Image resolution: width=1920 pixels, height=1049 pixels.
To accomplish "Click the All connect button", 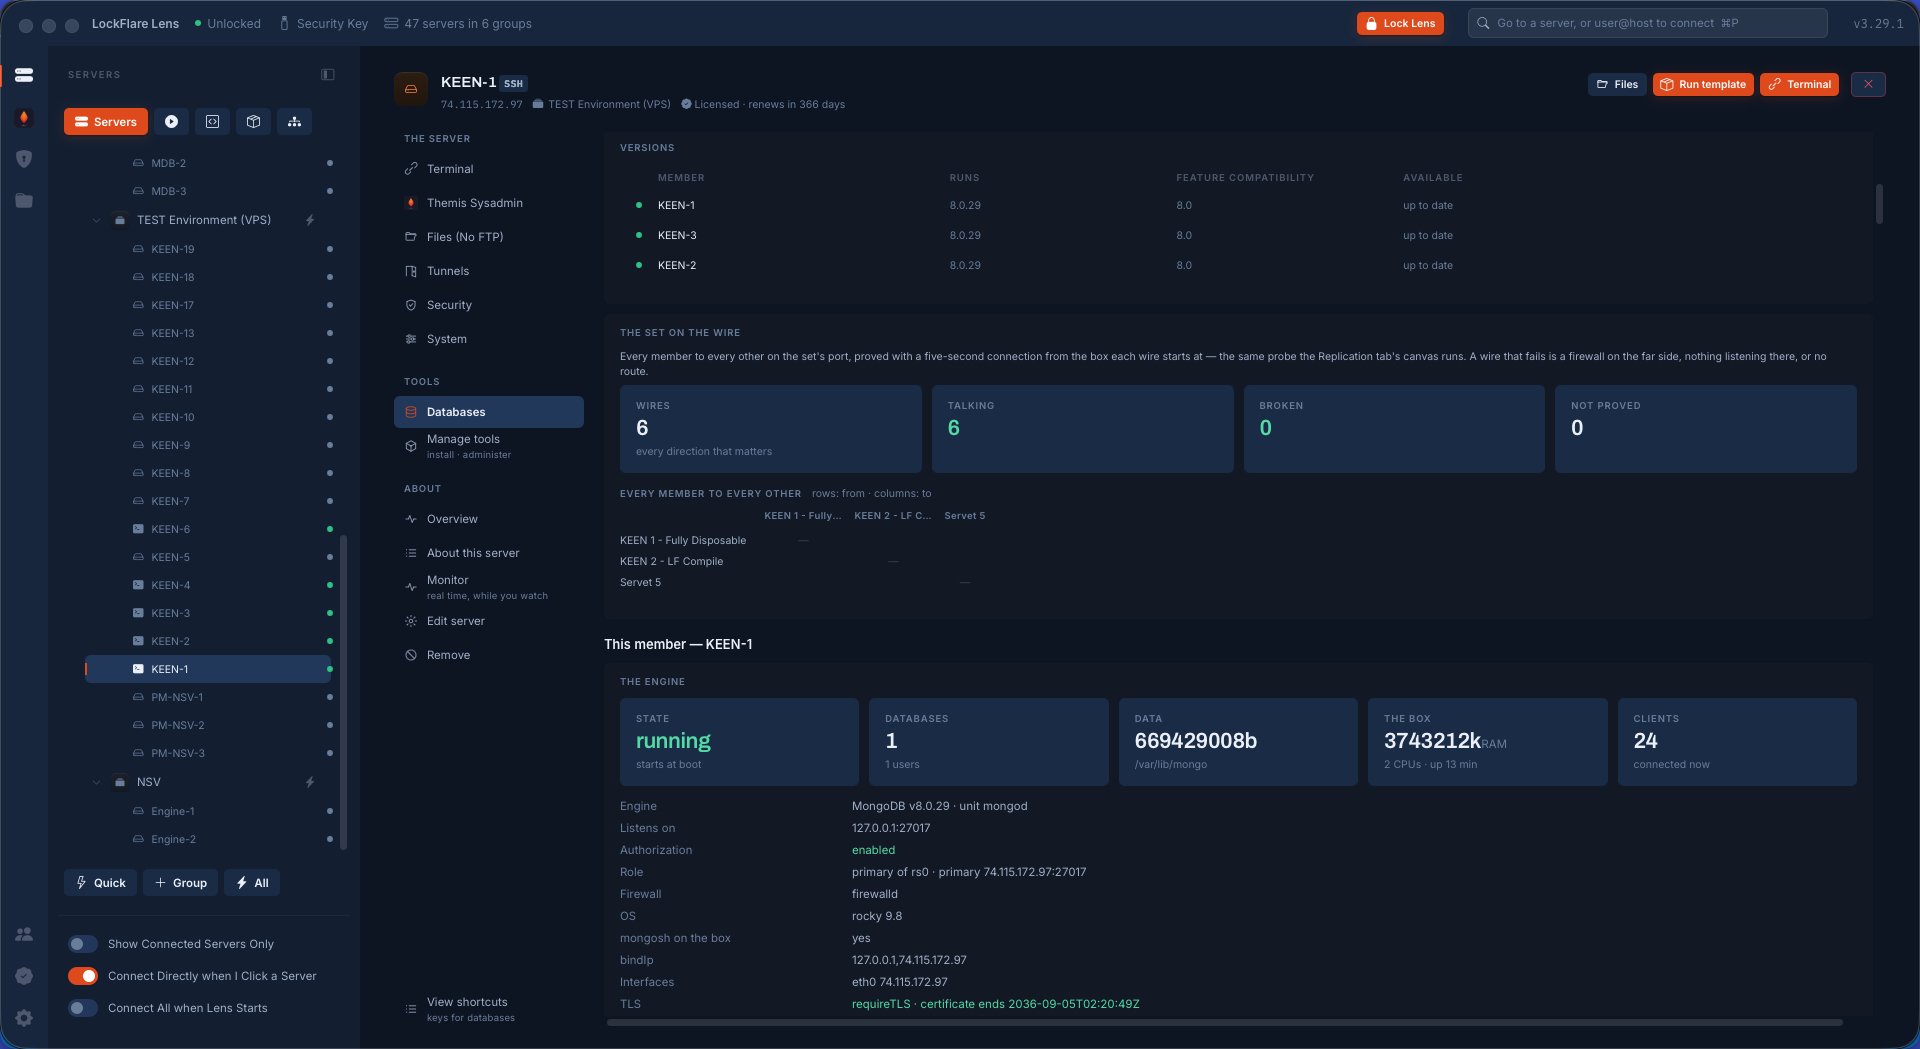I will (252, 883).
